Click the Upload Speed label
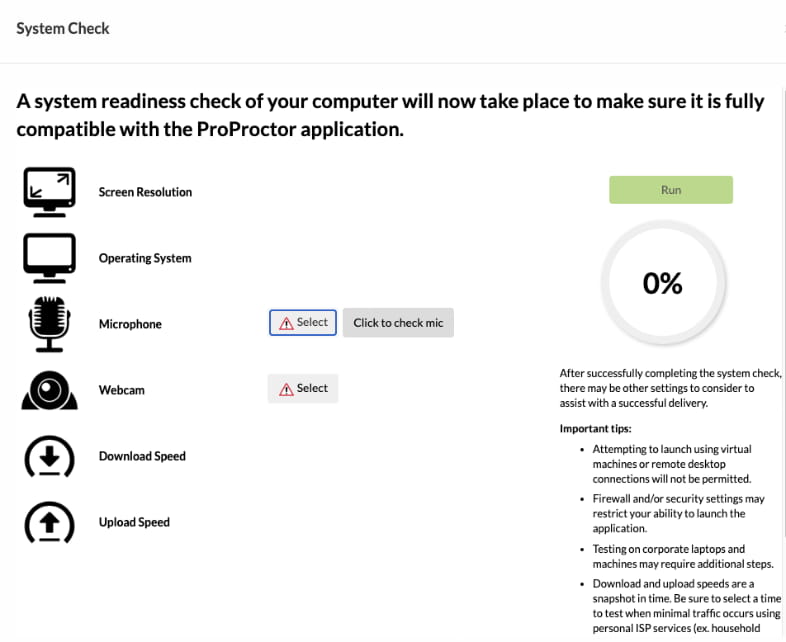Screen dimensions: 786x642 tap(134, 522)
